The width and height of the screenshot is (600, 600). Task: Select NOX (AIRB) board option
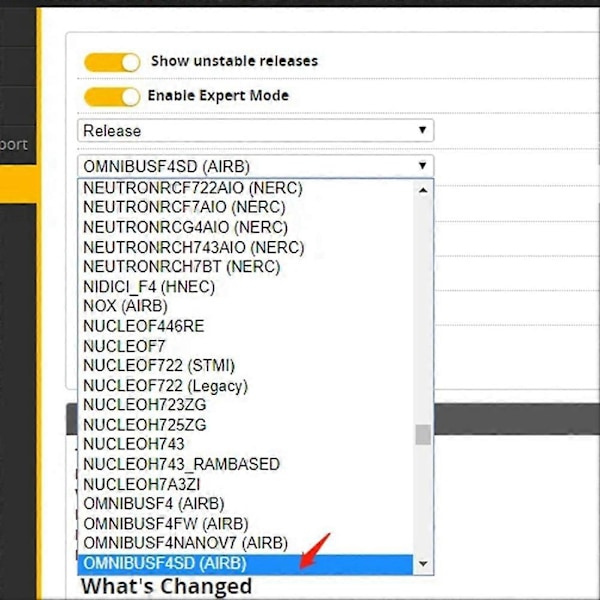click(245, 306)
